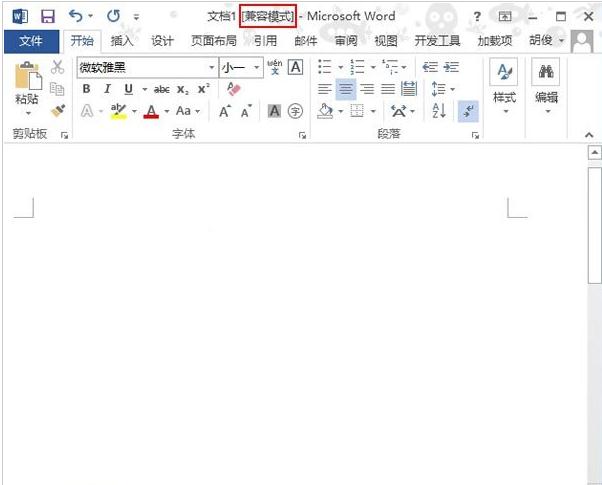602x485 pixels.
Task: Apply yellow text highlight color
Action: coord(118,111)
